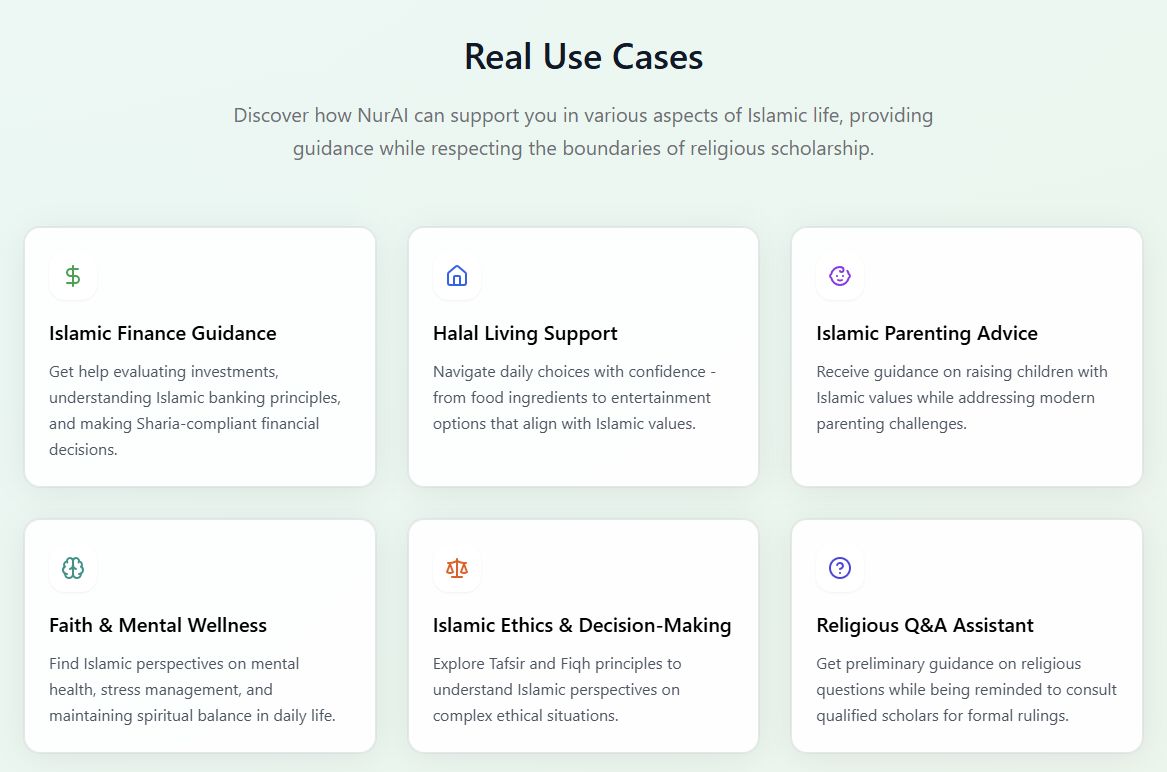Click the orange scales of justice icon

pos(457,568)
